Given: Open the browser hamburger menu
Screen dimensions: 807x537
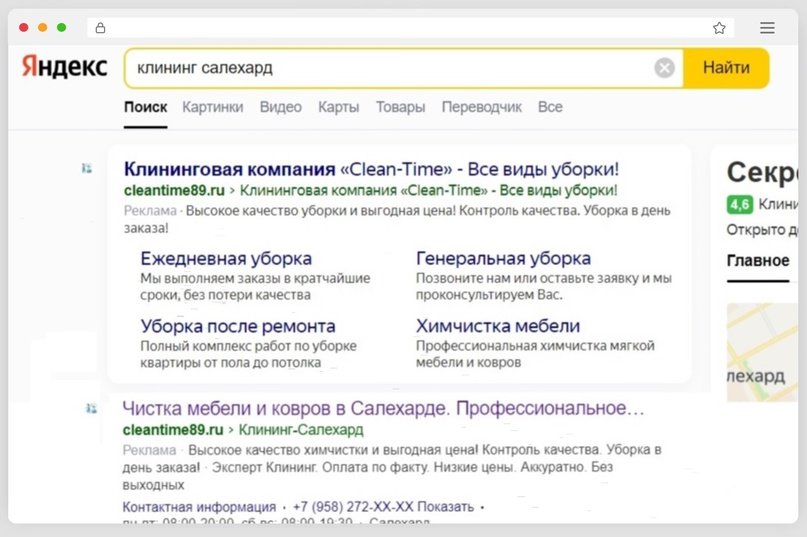Looking at the screenshot, I should (x=767, y=28).
